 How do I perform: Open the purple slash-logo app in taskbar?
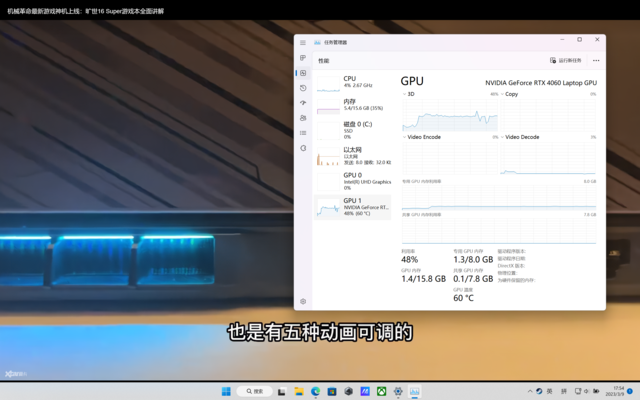tap(365, 391)
